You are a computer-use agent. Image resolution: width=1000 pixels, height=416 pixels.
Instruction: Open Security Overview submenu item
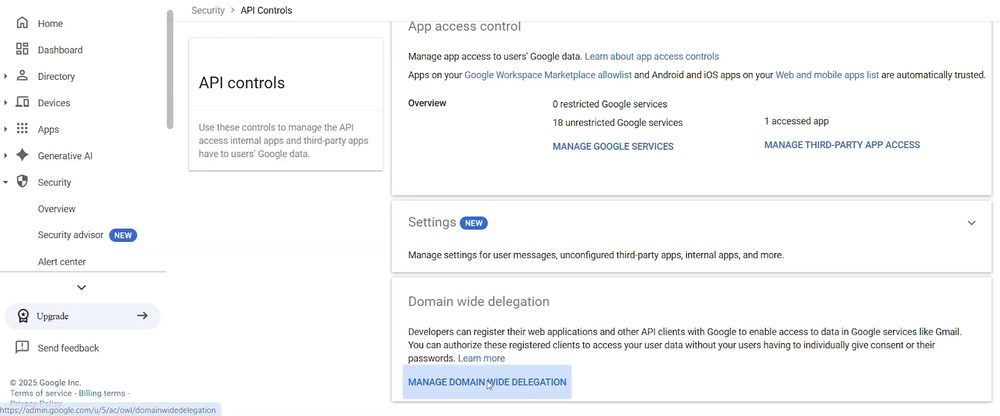click(56, 209)
